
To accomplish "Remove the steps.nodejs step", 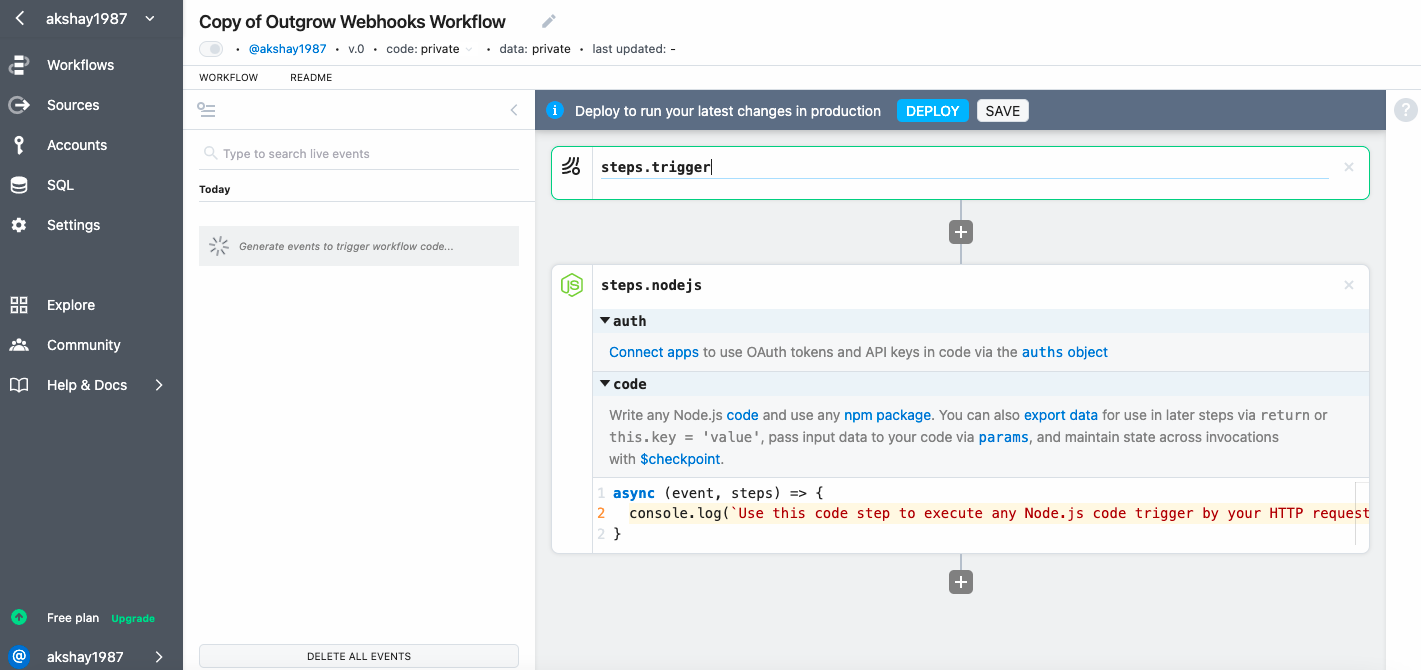I will coord(1349,285).
